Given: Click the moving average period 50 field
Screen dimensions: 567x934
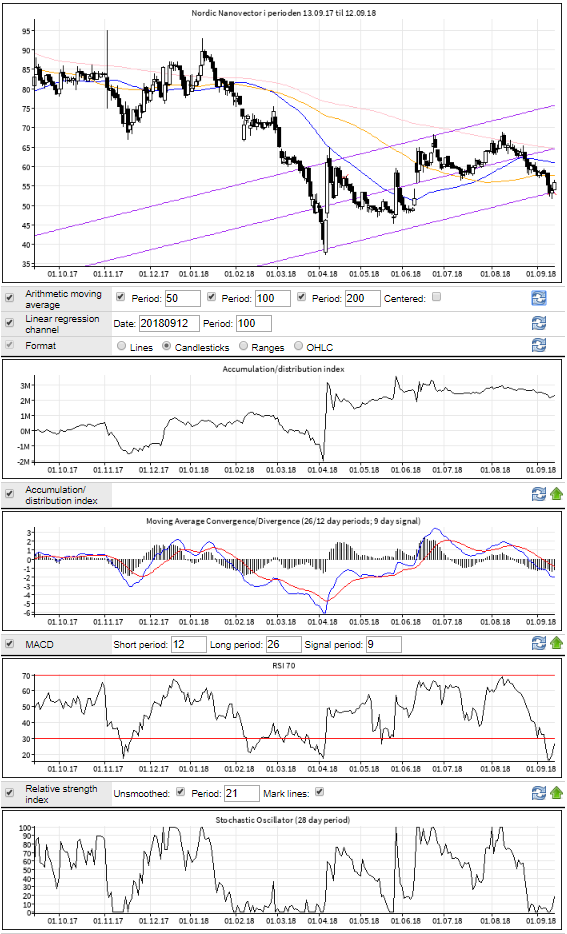Looking at the screenshot, I should click(x=183, y=298).
